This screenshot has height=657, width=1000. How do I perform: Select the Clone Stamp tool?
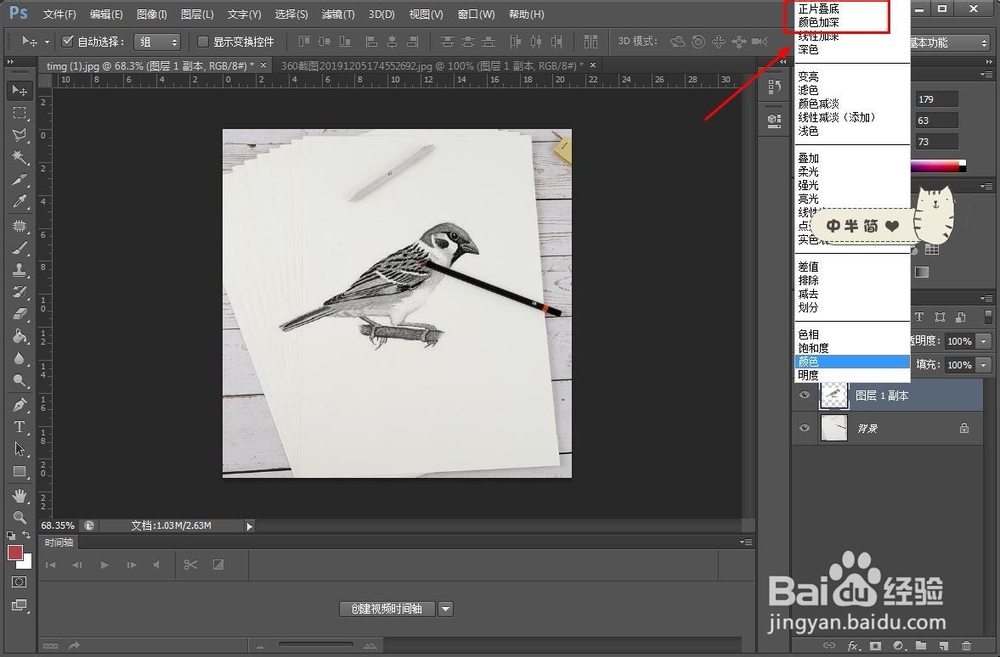point(19,270)
